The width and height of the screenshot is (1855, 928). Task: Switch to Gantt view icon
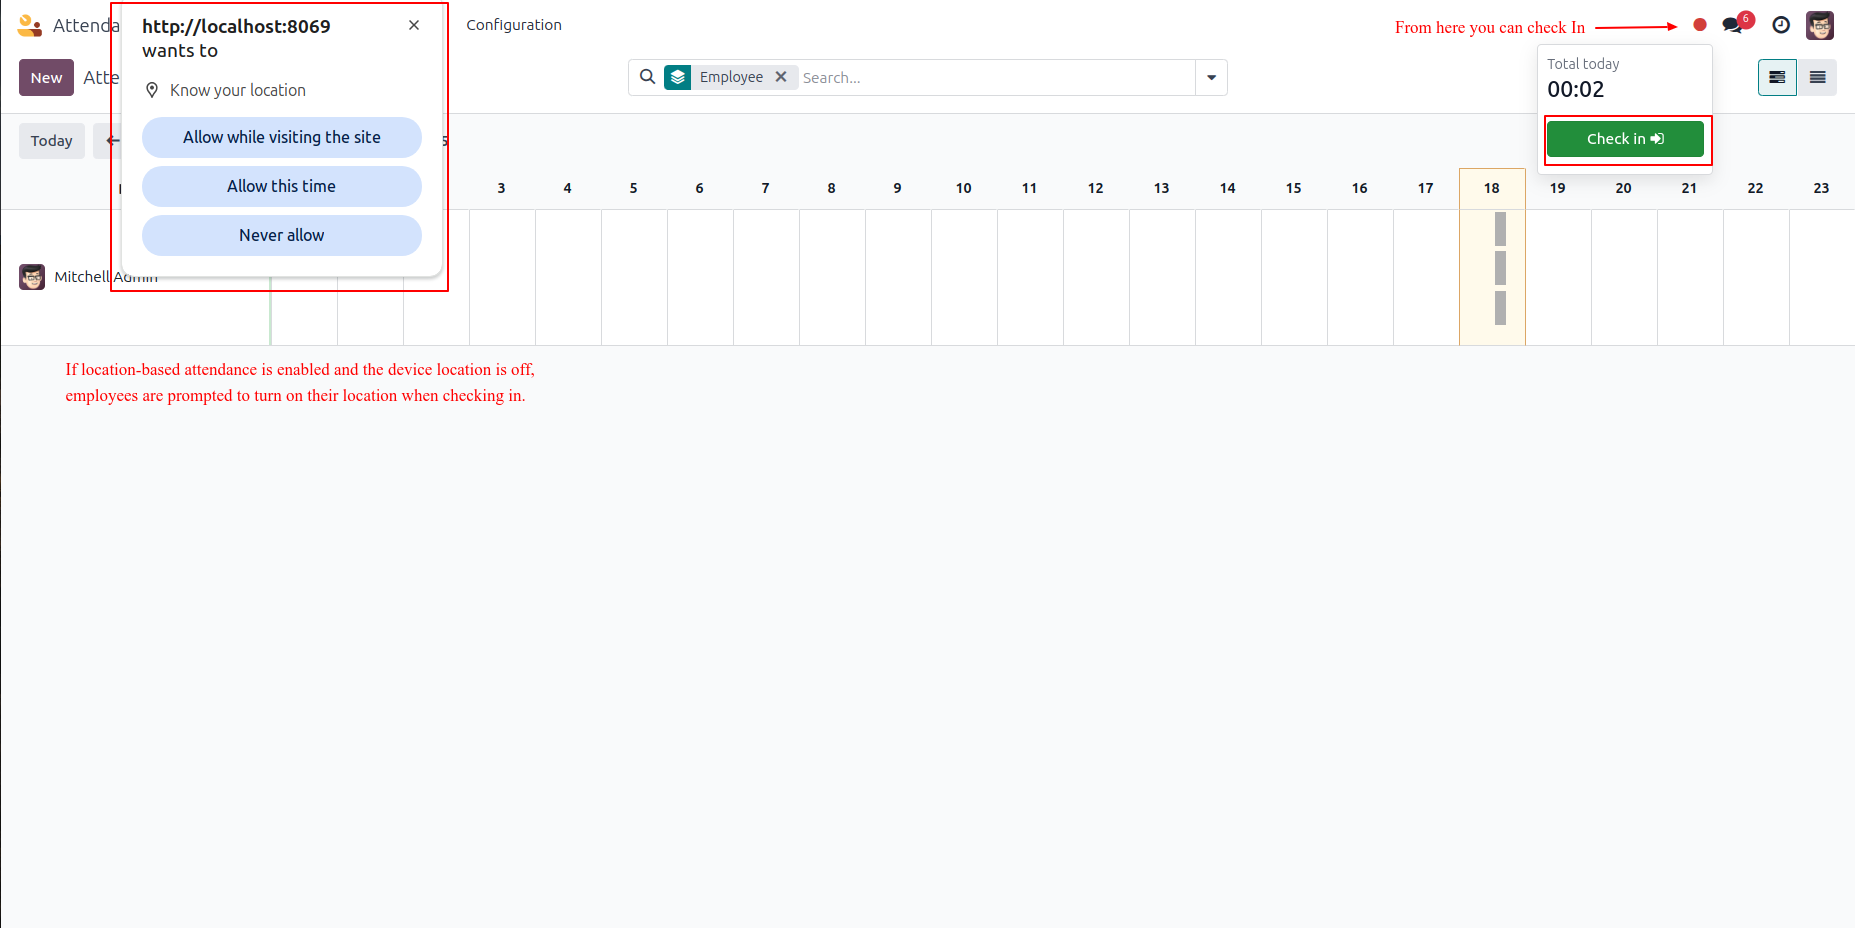pyautogui.click(x=1777, y=78)
